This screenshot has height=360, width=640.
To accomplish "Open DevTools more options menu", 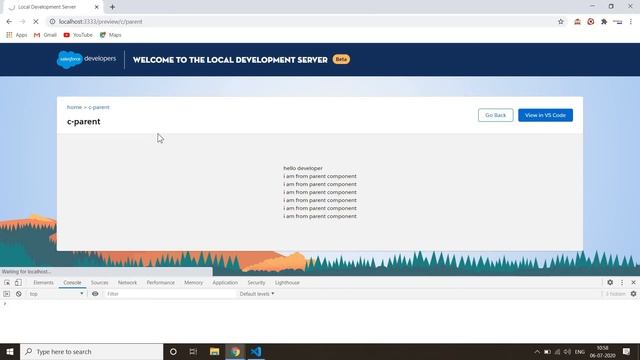I will (622, 282).
